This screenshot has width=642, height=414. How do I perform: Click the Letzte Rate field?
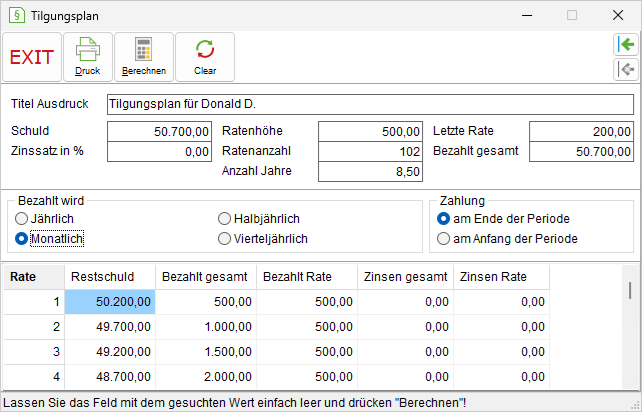[581, 131]
